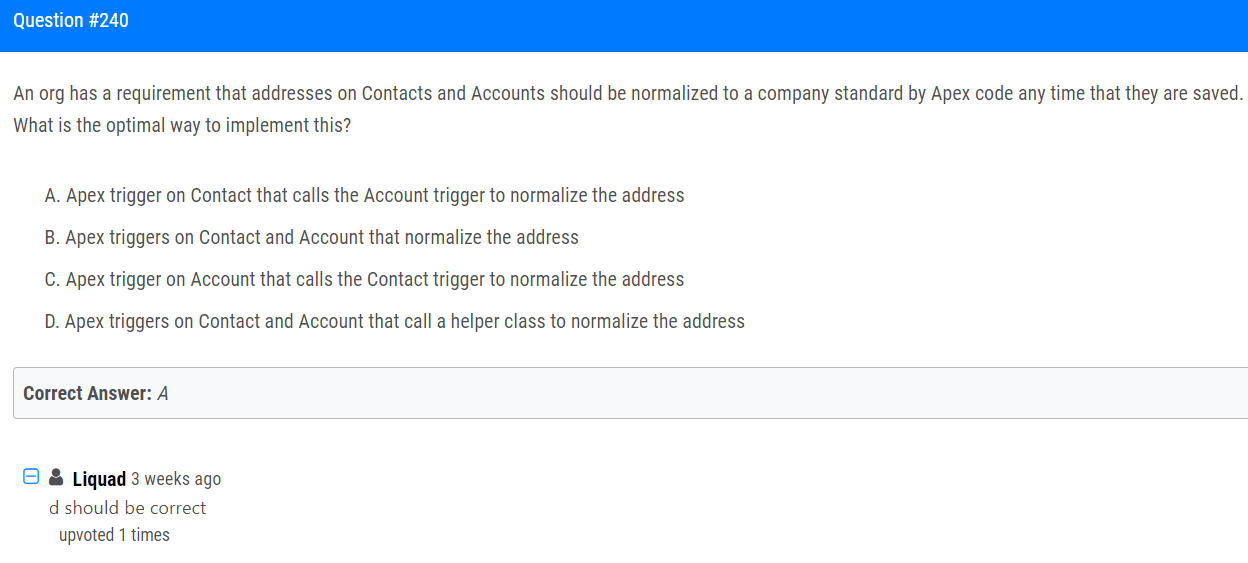Click the italic answer letter A in the answer box
The width and height of the screenshot is (1248, 563).
(163, 393)
